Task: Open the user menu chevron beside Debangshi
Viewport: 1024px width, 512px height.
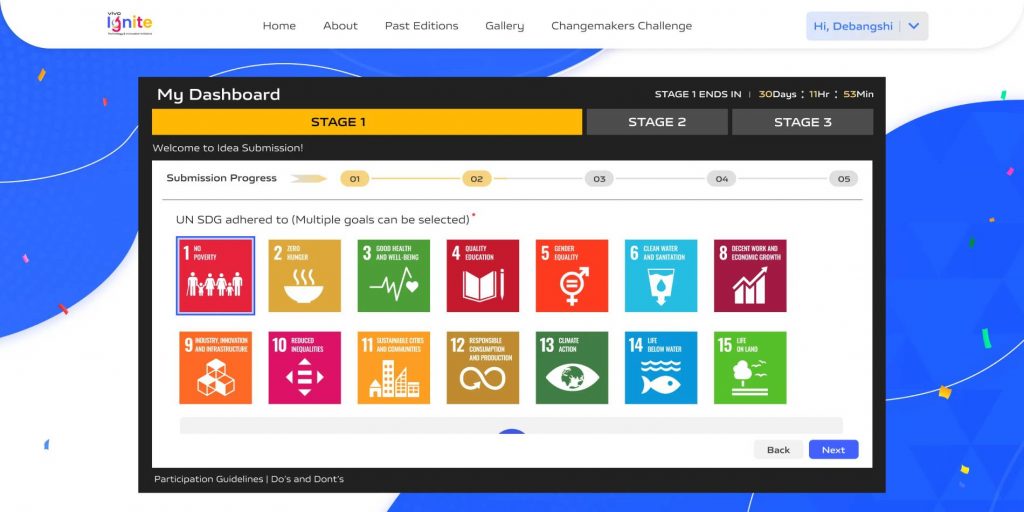Action: [914, 26]
